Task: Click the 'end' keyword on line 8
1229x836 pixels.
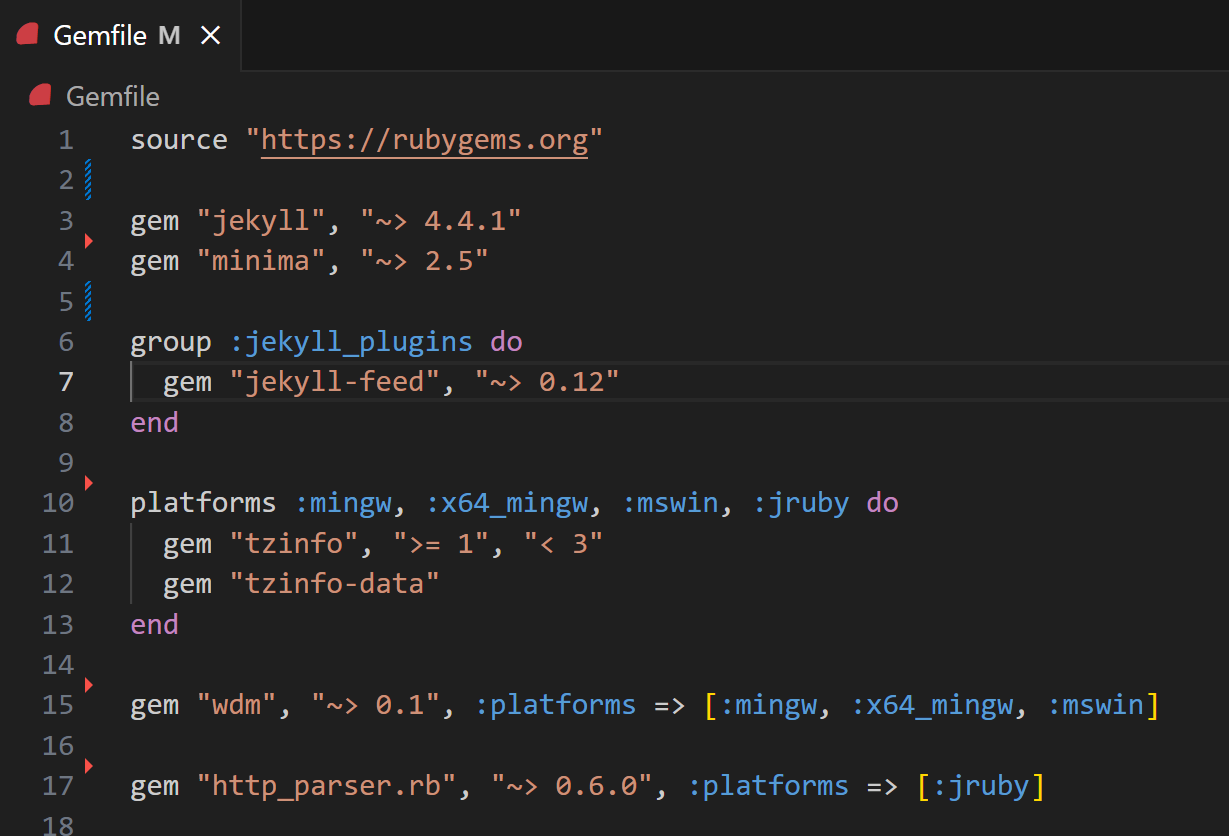Action: pyautogui.click(x=155, y=422)
